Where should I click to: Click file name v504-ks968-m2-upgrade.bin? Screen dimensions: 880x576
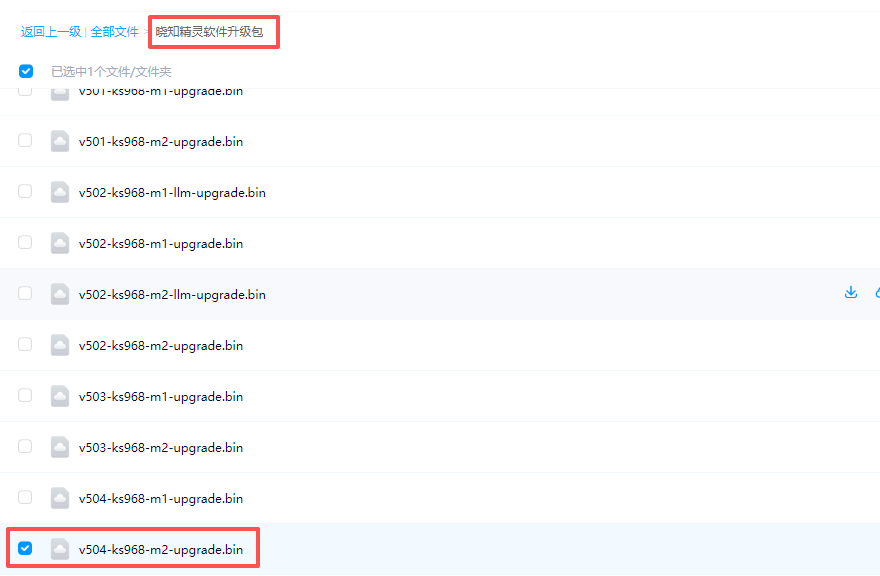(x=161, y=549)
